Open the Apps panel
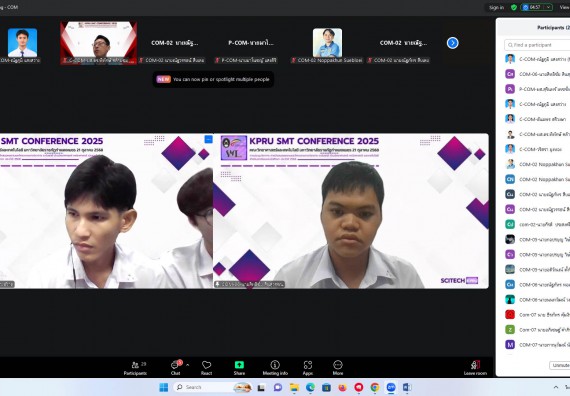The image size is (570, 396). [x=308, y=368]
